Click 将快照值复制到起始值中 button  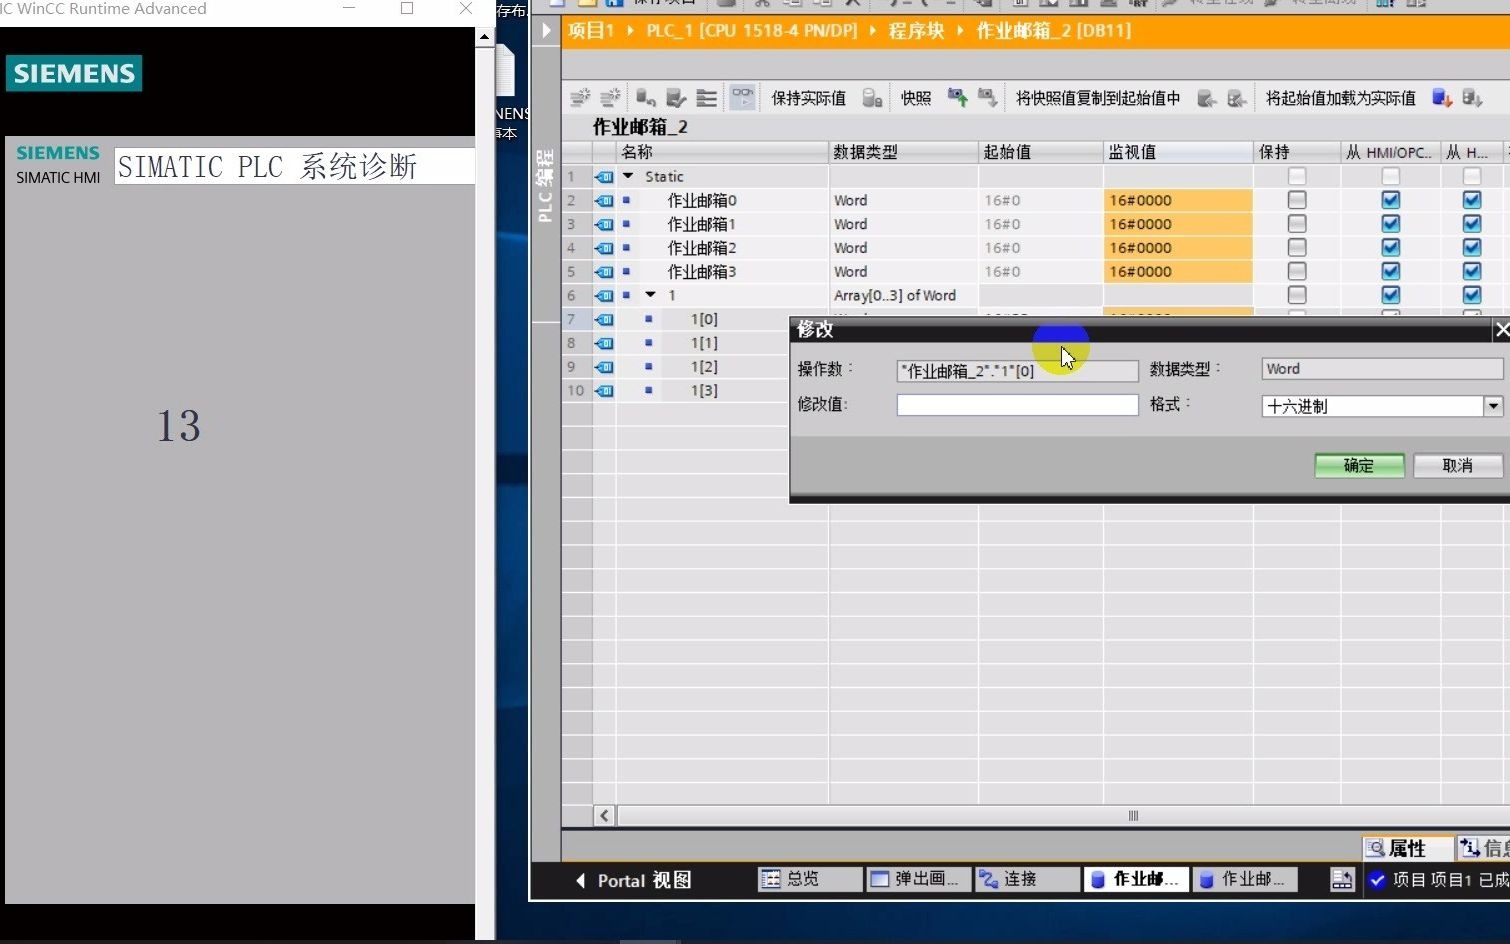coord(1098,98)
